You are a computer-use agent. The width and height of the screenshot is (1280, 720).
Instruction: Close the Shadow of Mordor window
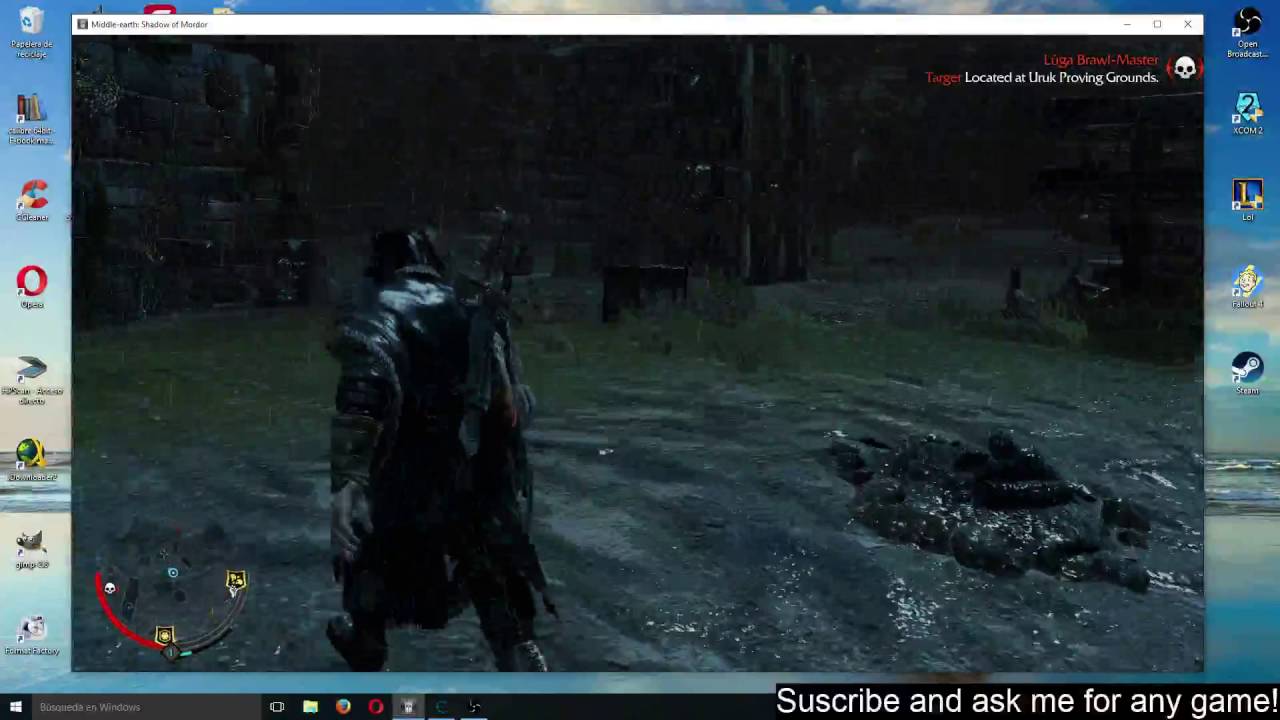[x=1188, y=24]
